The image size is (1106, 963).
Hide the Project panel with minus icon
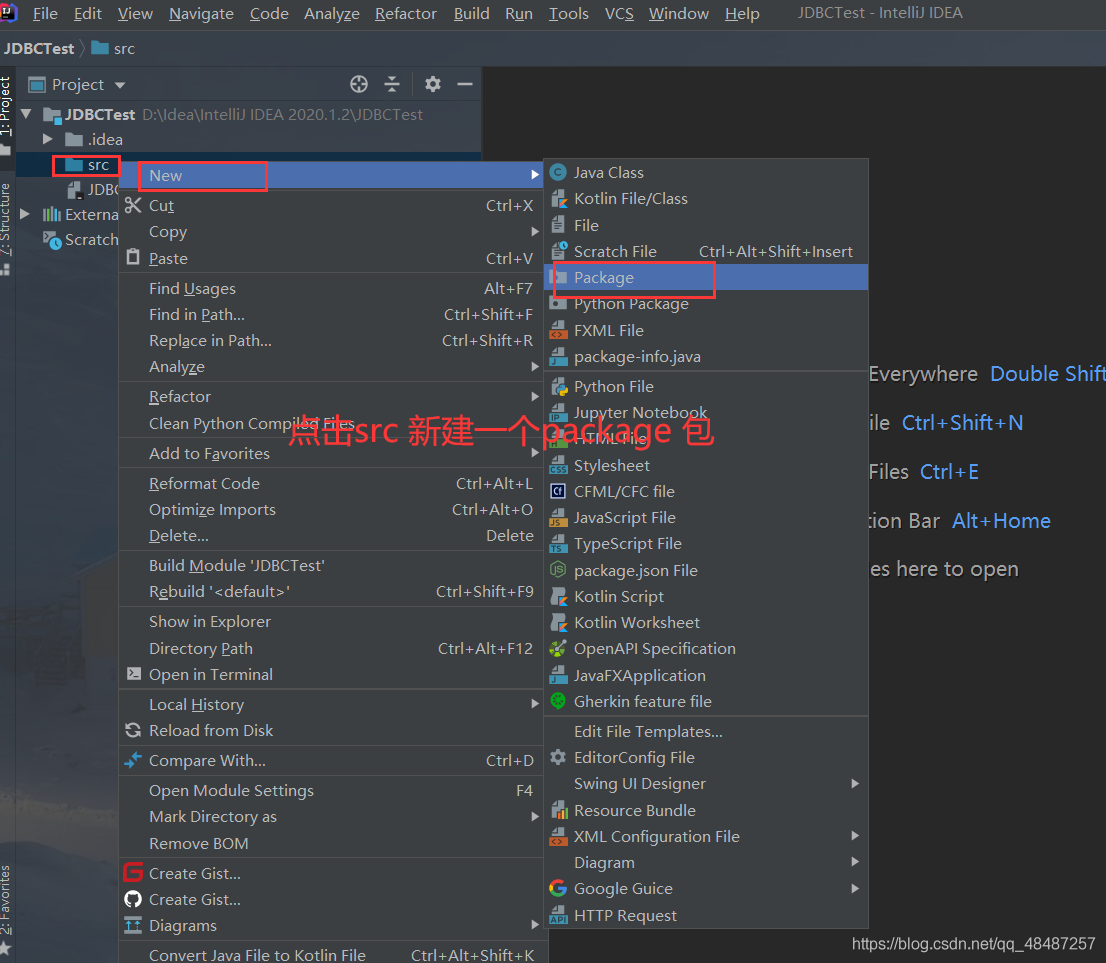click(465, 85)
